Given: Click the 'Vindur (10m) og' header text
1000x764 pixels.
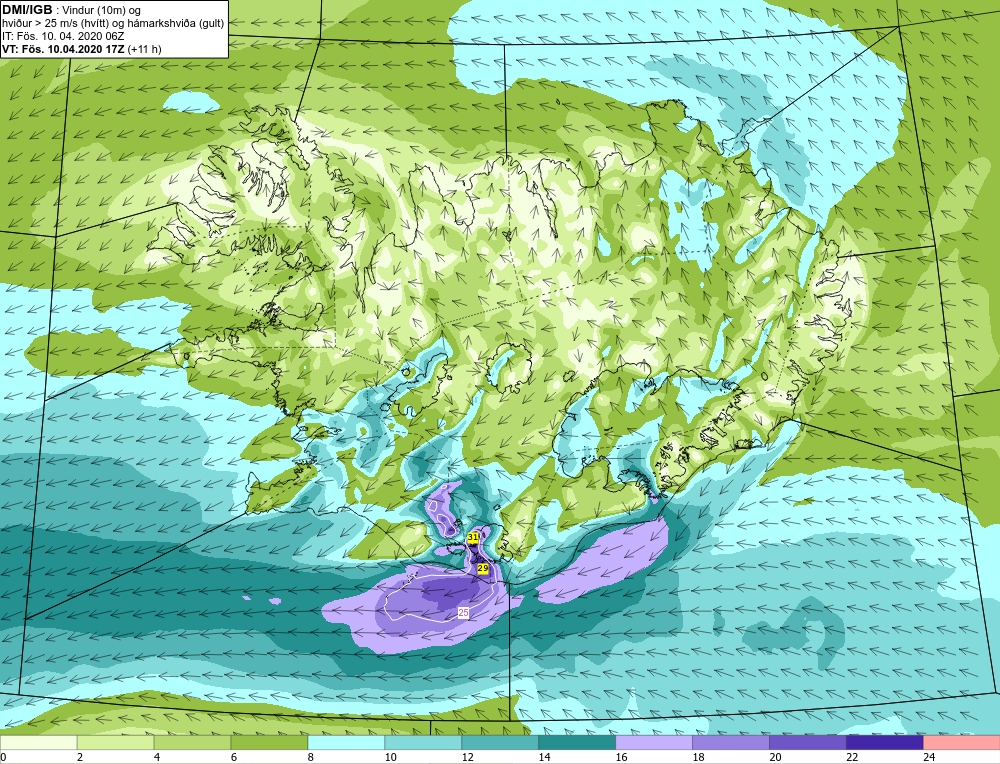Looking at the screenshot, I should pos(103,10).
